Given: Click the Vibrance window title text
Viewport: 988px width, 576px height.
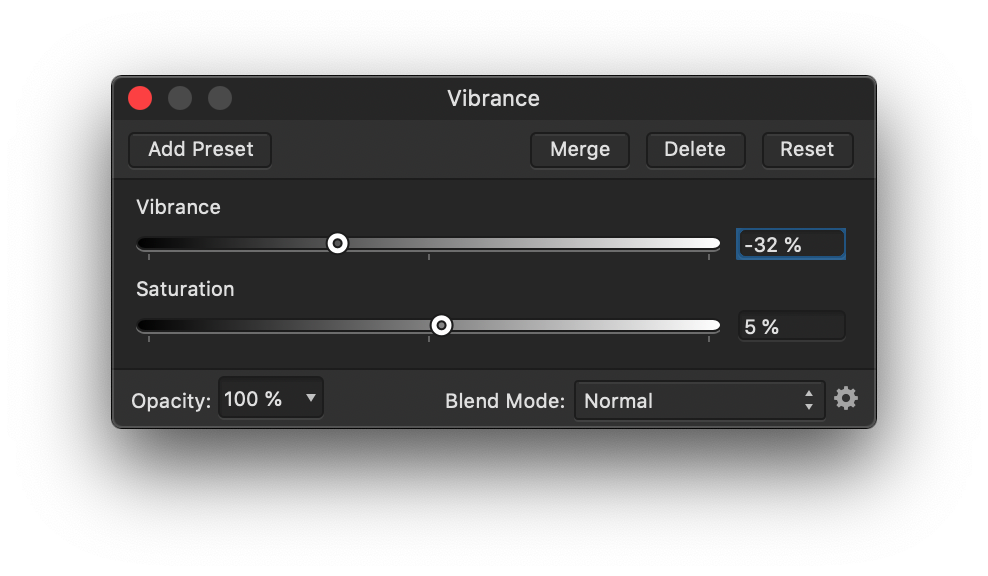Looking at the screenshot, I should point(493,99).
